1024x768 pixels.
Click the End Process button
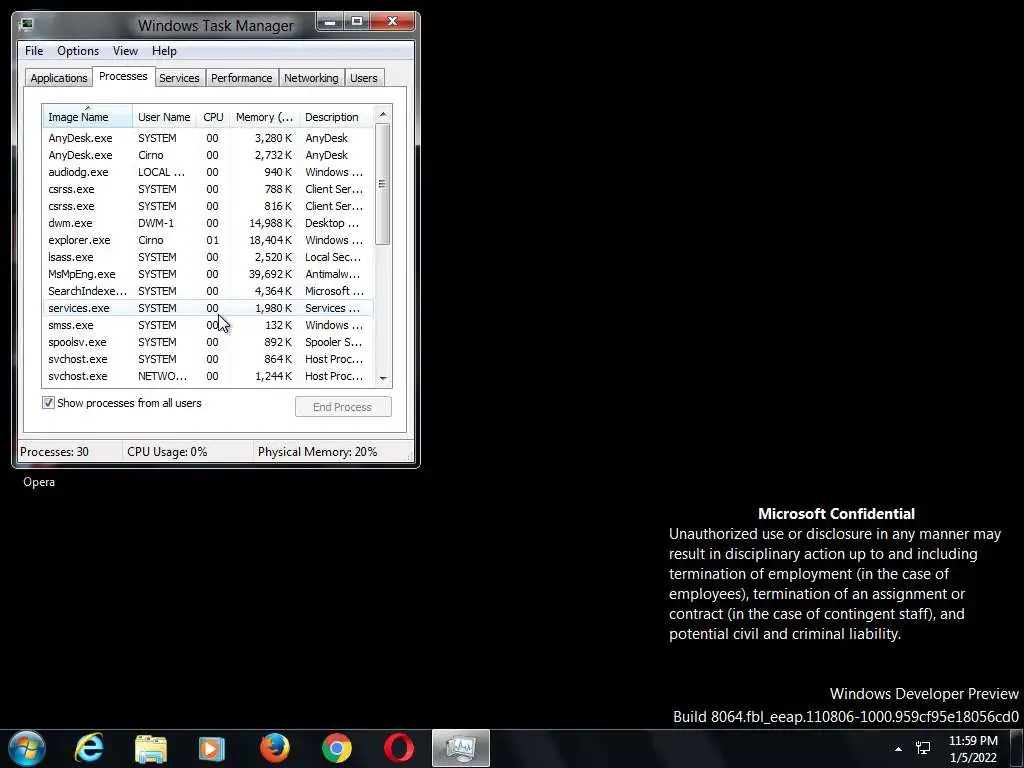pos(343,407)
